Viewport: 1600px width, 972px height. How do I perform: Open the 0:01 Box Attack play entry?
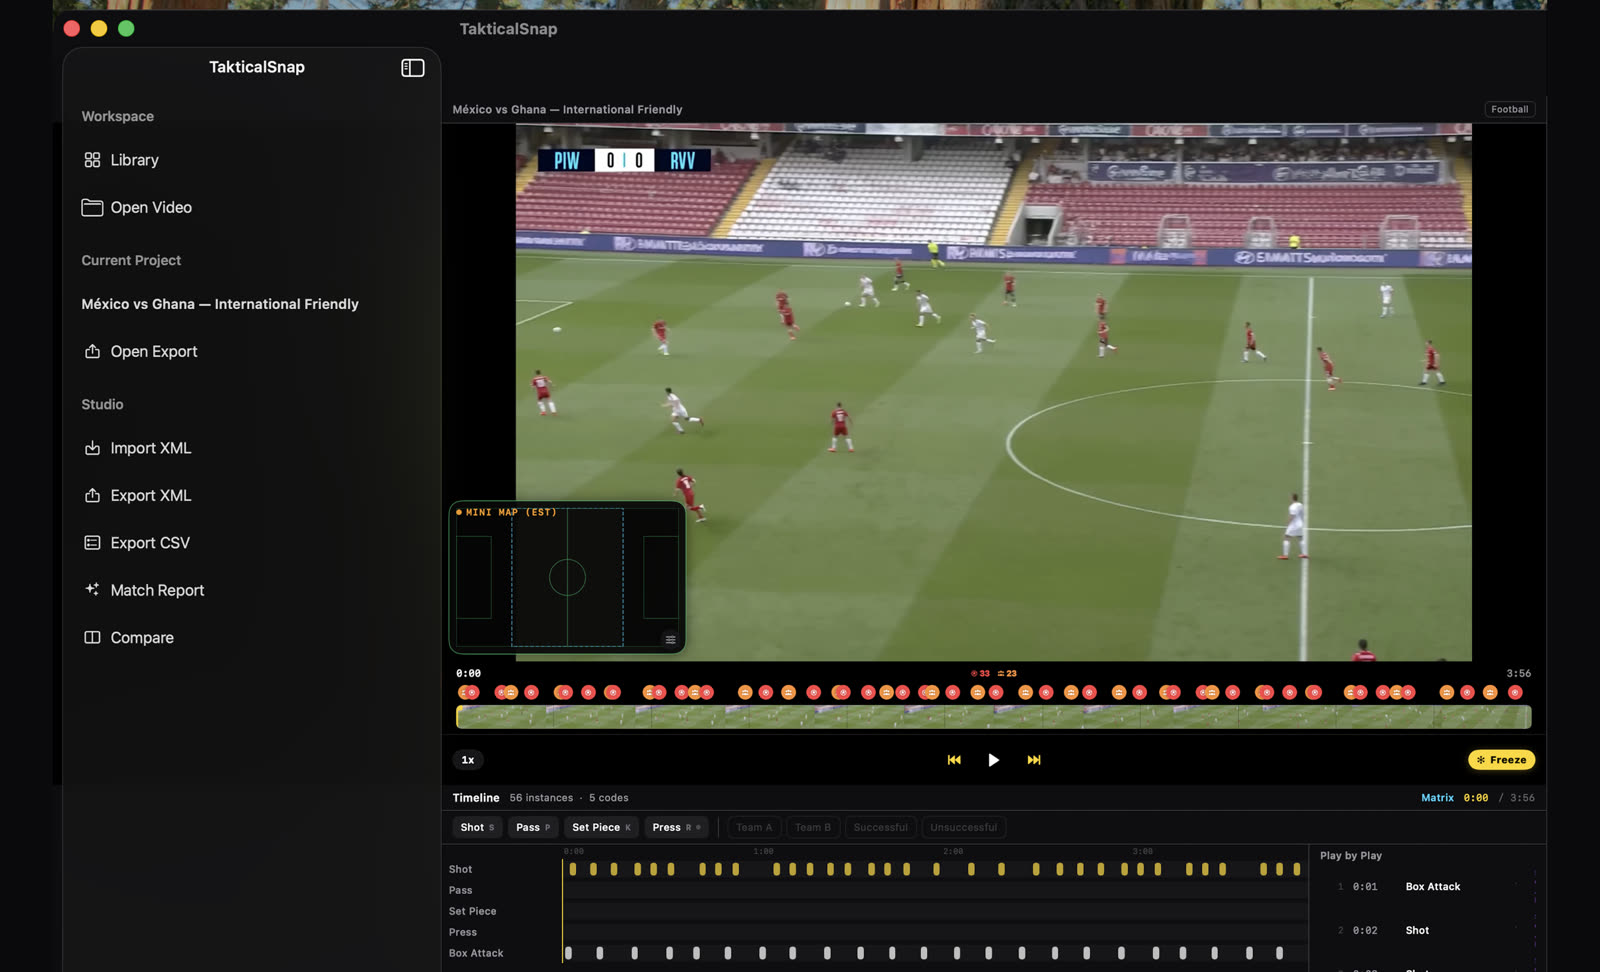coord(1430,887)
